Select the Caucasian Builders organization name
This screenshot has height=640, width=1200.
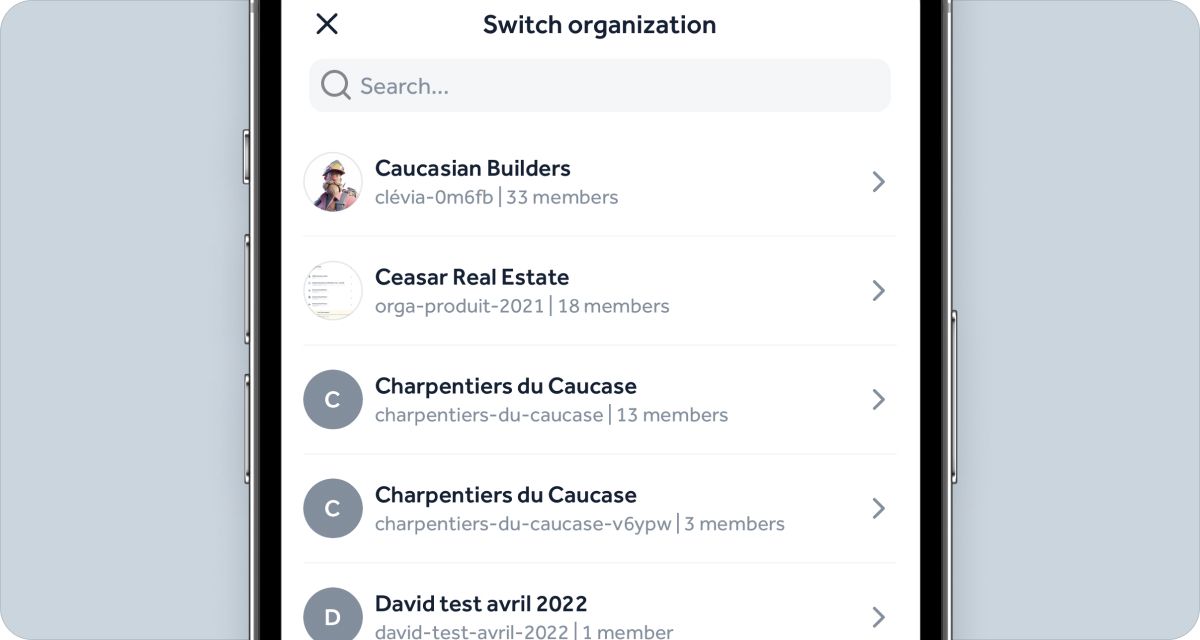point(473,168)
